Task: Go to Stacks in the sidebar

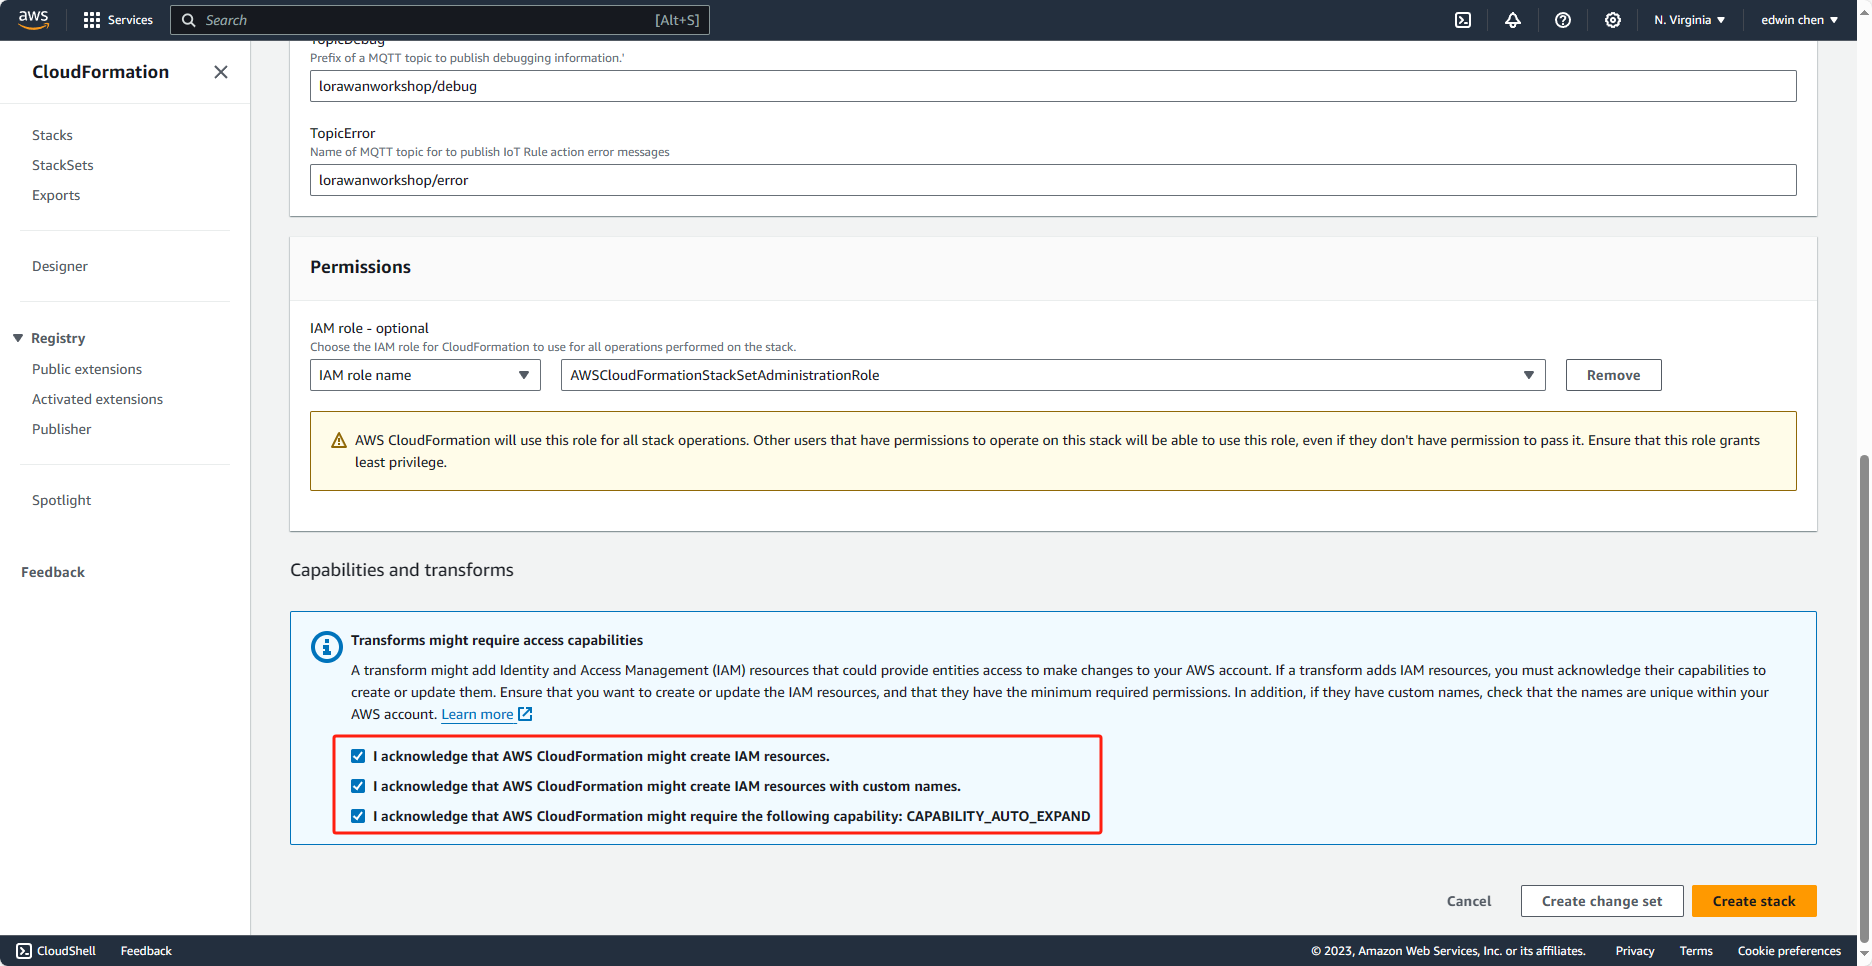Action: [x=52, y=135]
